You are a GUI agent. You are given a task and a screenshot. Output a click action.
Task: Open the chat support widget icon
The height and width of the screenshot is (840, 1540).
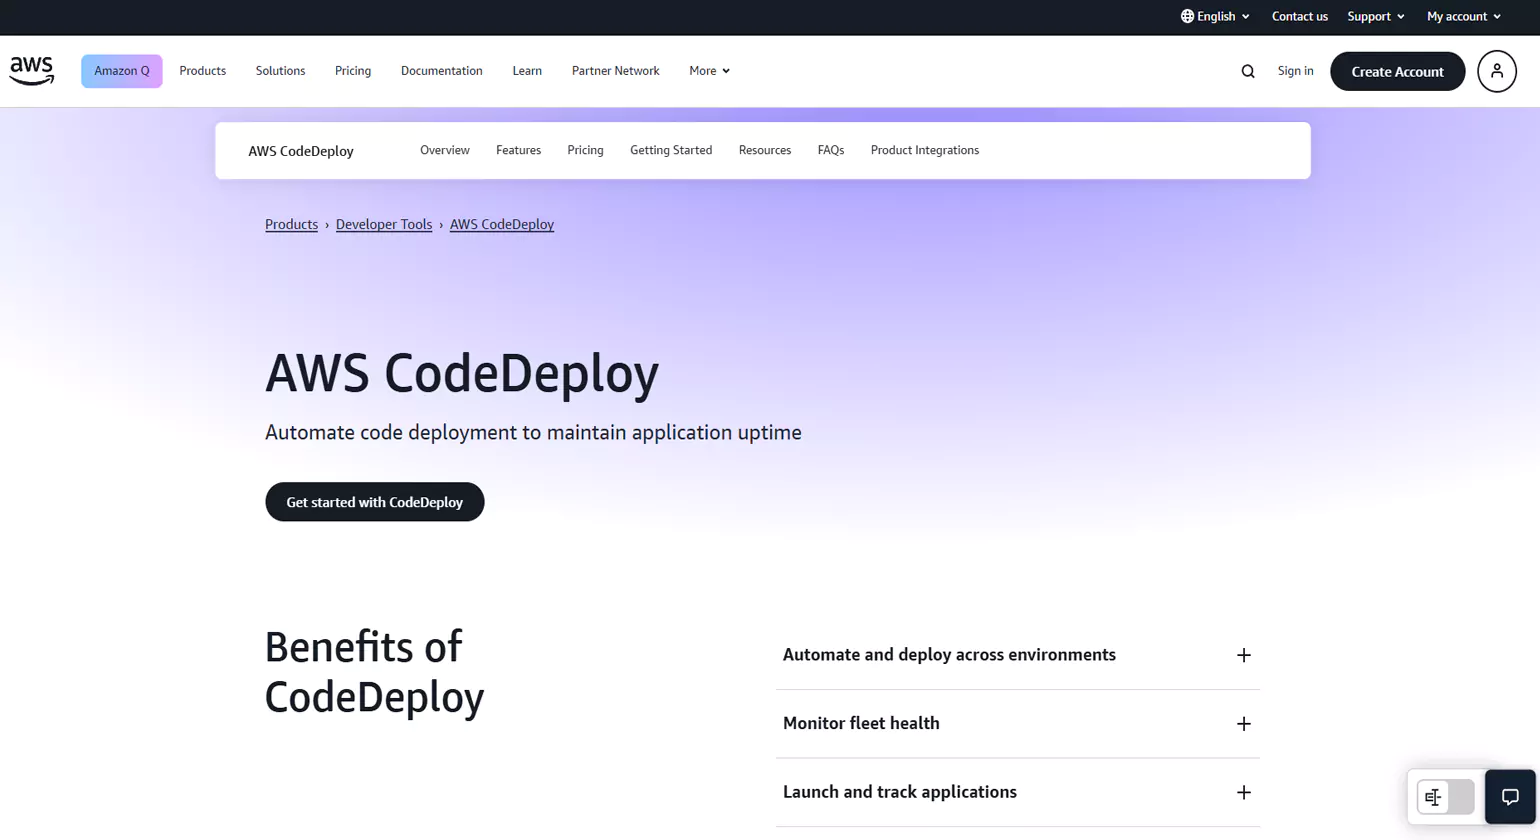pyautogui.click(x=1509, y=797)
